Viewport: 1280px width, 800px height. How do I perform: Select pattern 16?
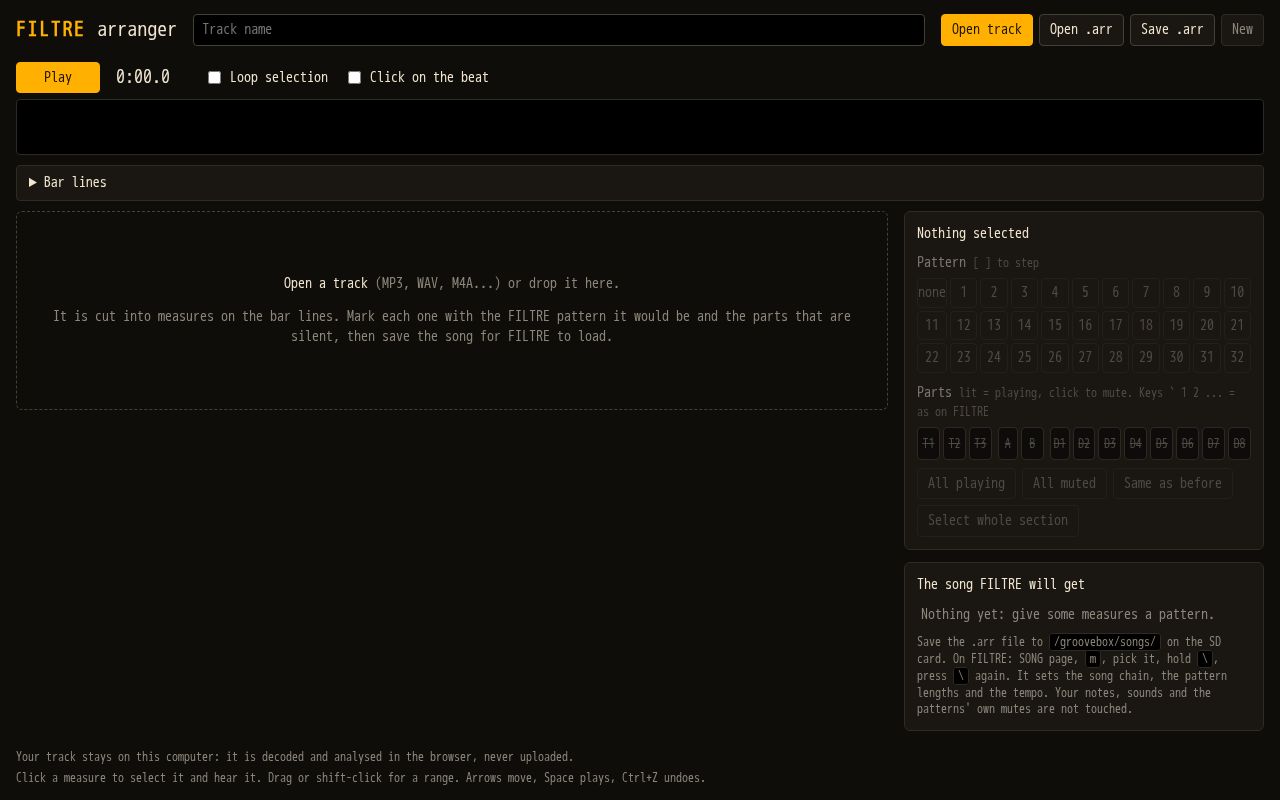[1085, 325]
